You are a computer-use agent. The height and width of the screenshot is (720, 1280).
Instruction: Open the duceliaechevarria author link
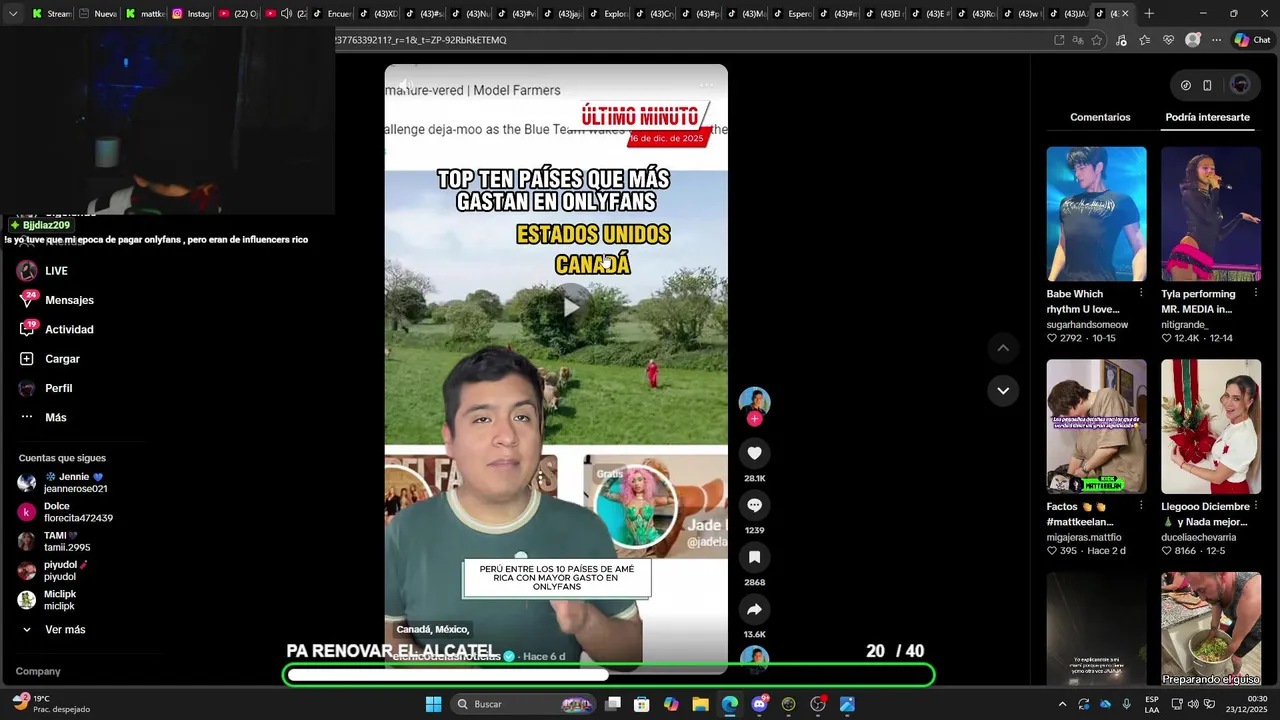coord(1198,537)
